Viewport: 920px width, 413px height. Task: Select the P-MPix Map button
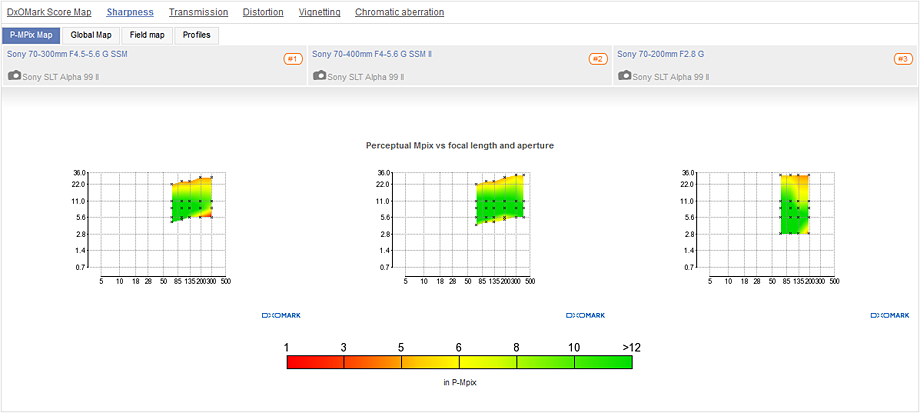[31, 35]
